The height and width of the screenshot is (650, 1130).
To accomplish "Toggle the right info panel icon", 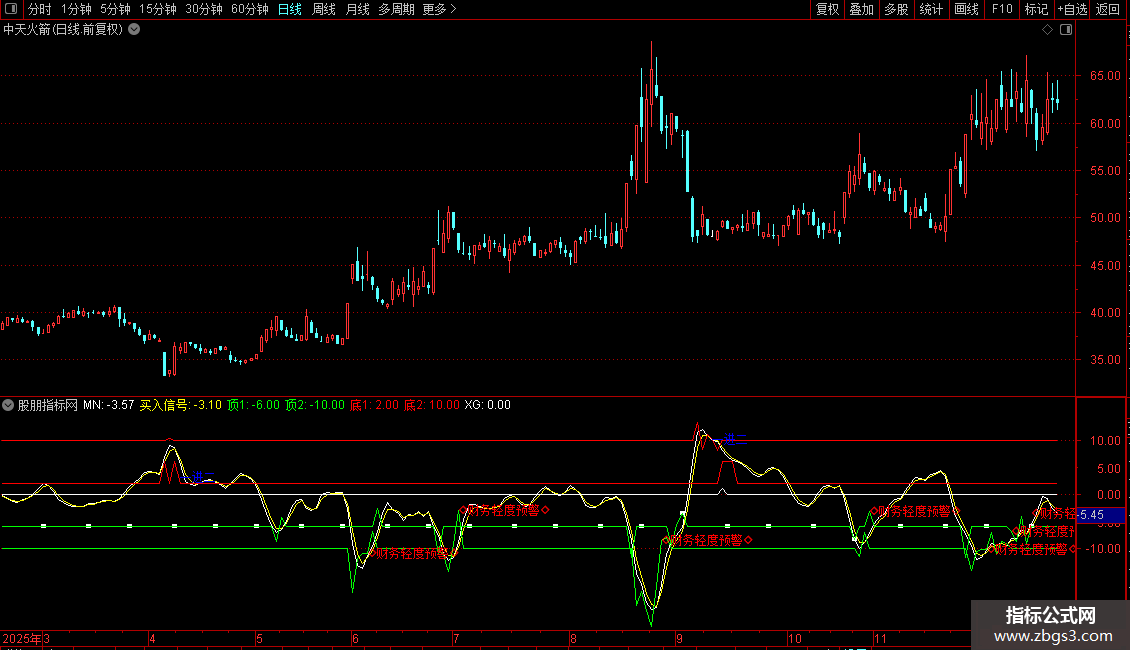I will point(1066,30).
